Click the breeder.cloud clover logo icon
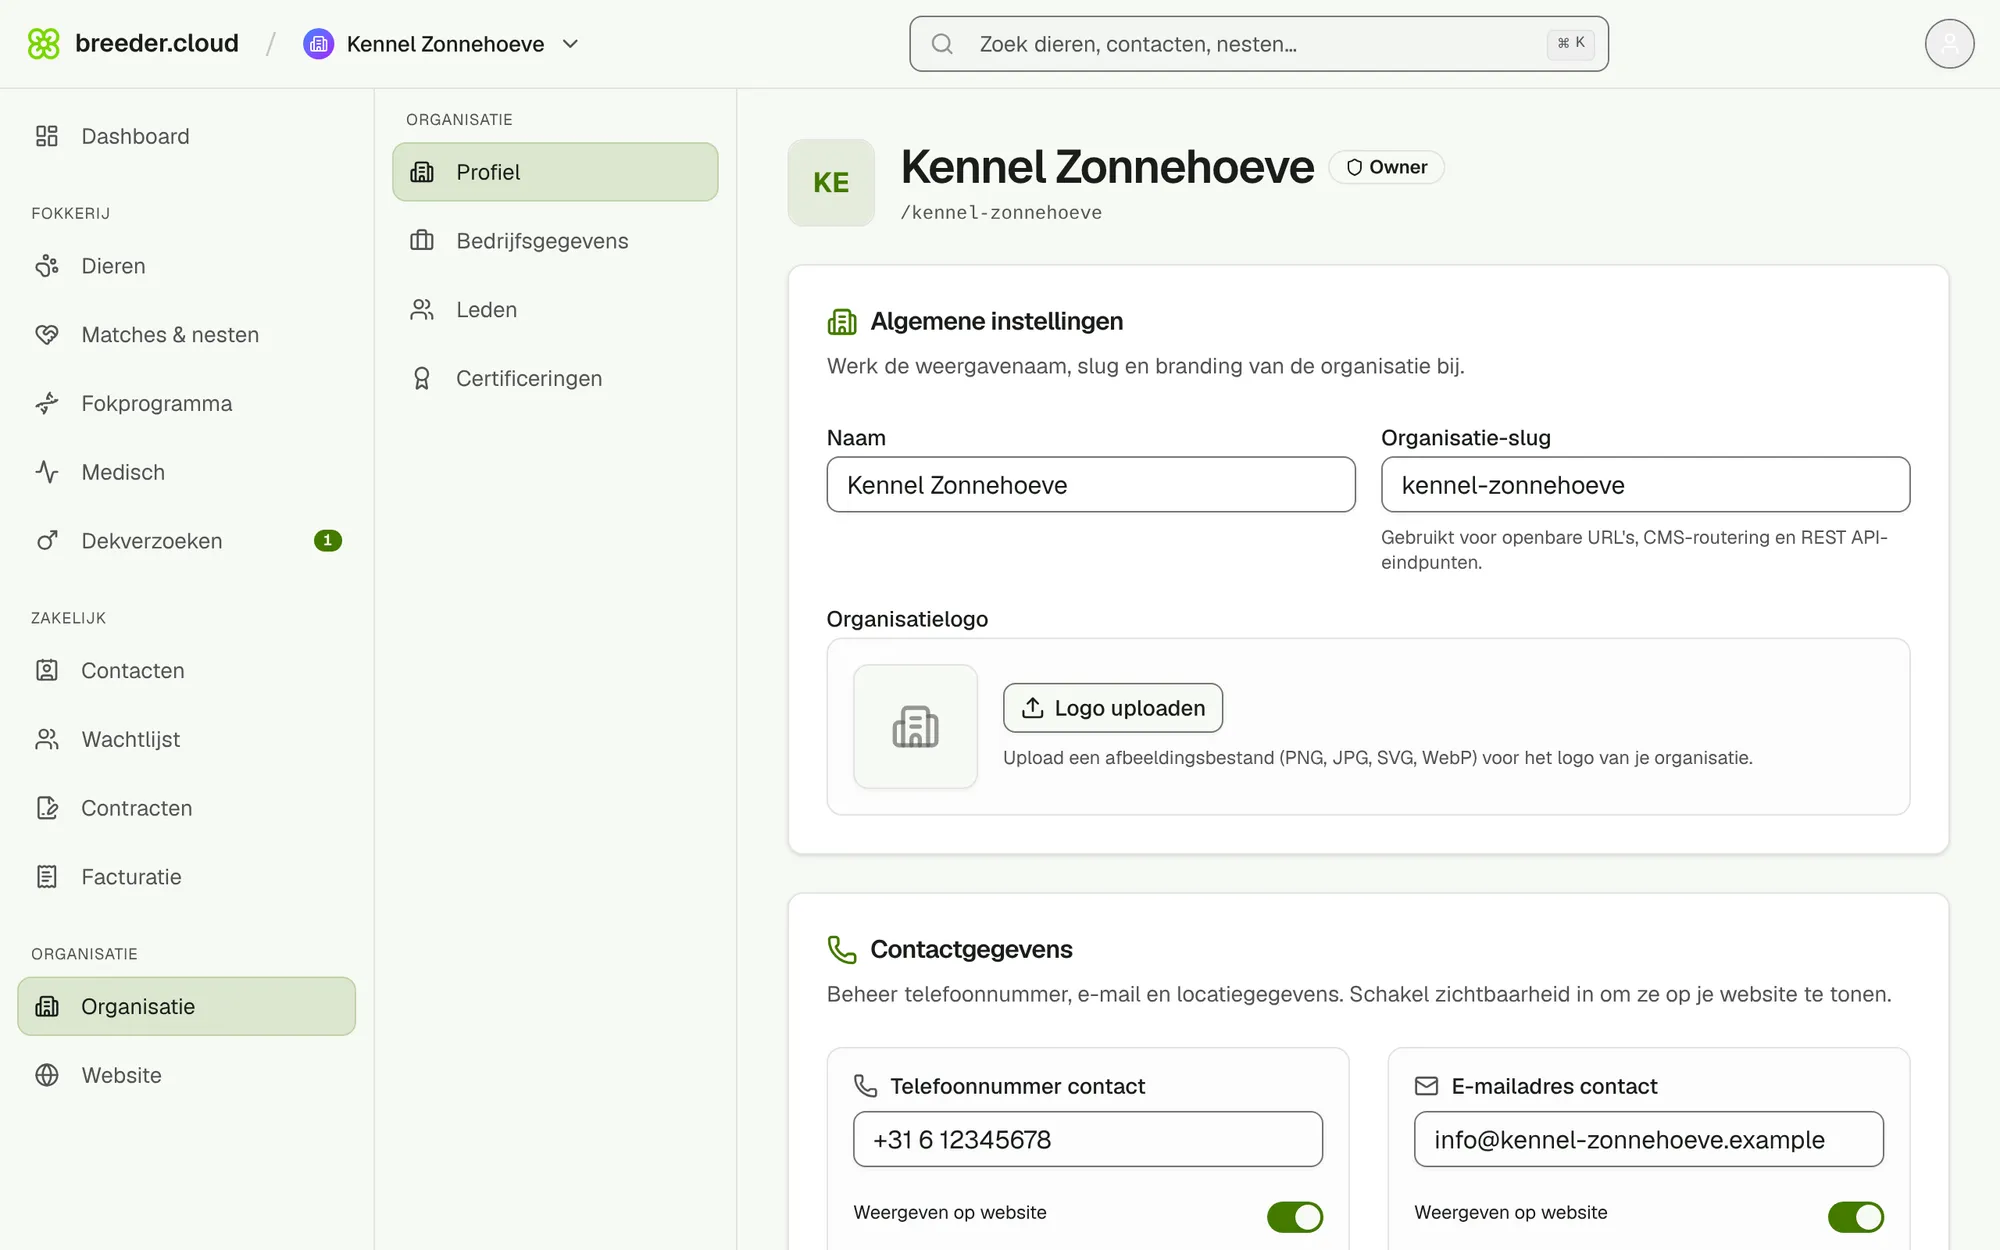This screenshot has width=2000, height=1250. coord(44,44)
